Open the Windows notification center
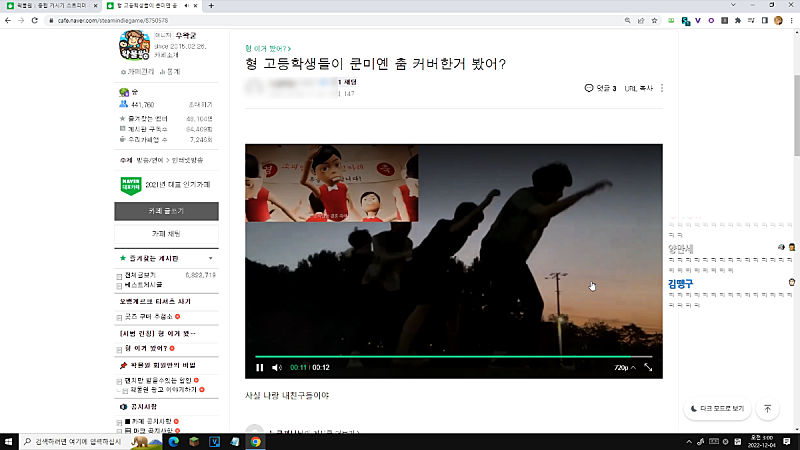 point(787,442)
